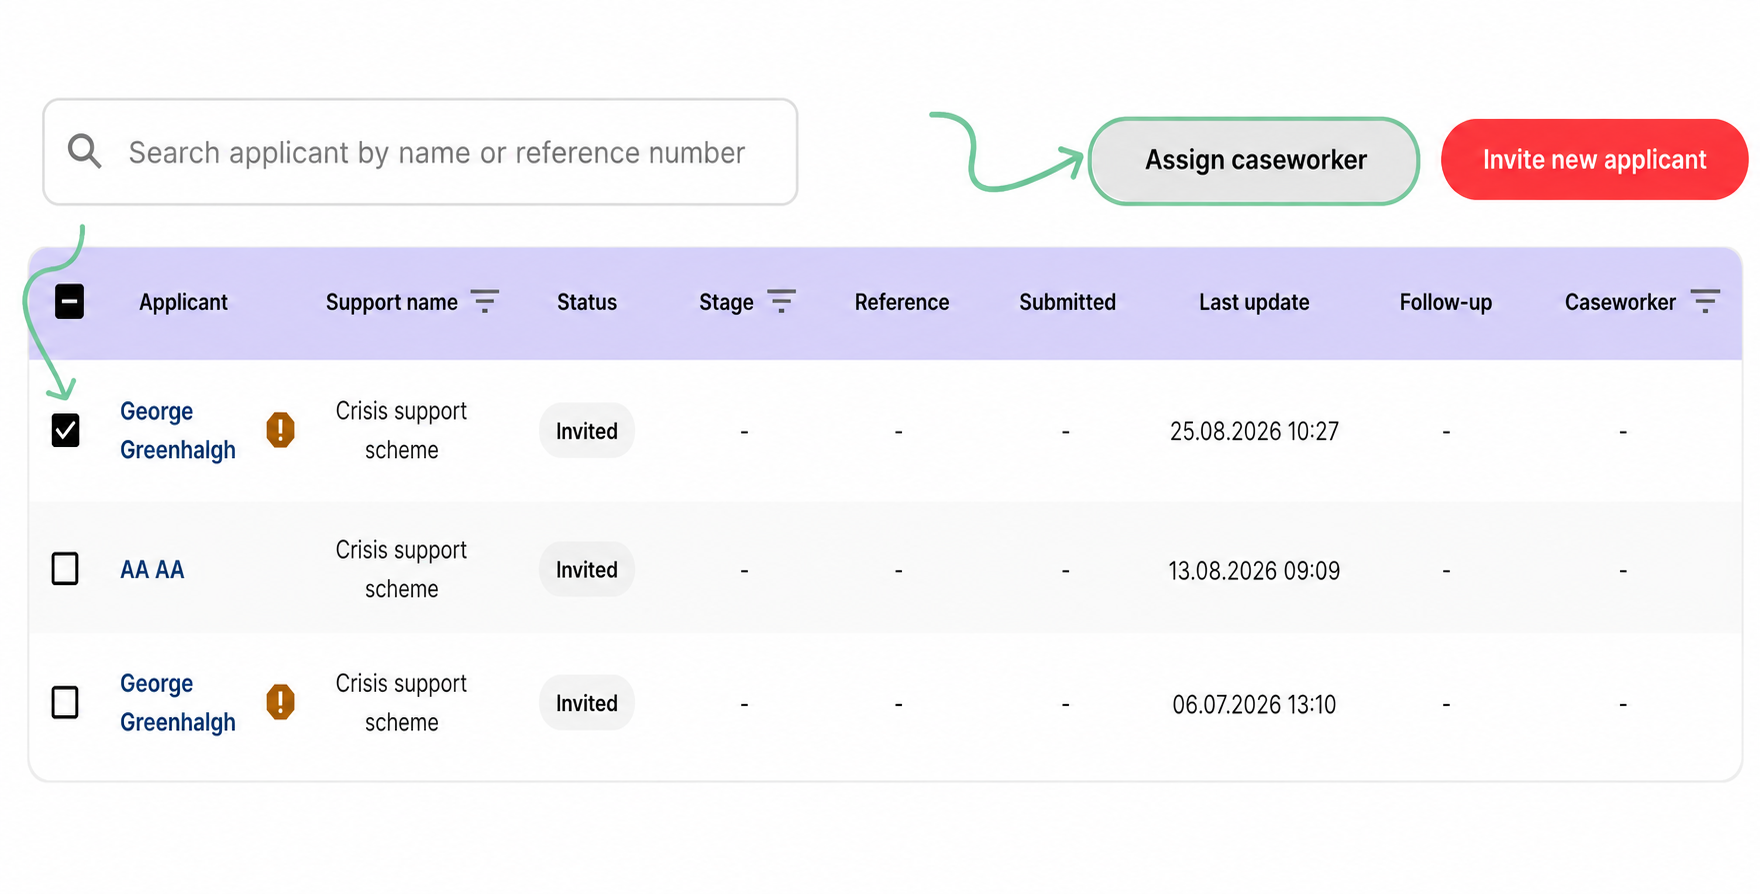Screen dimensions: 1760x894
Task: Open the Caseworker column filter icon
Action: tap(1705, 301)
